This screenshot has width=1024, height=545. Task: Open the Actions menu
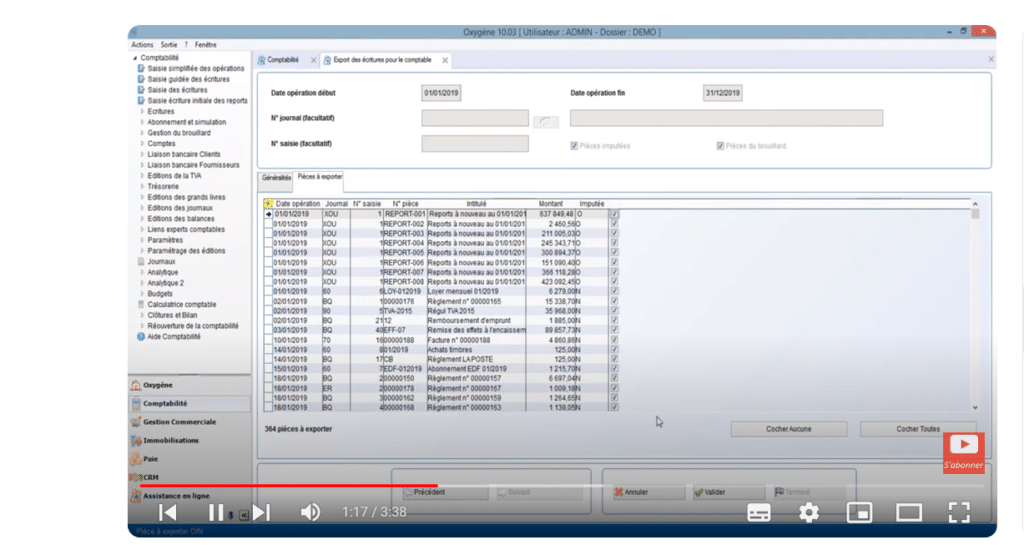[142, 45]
